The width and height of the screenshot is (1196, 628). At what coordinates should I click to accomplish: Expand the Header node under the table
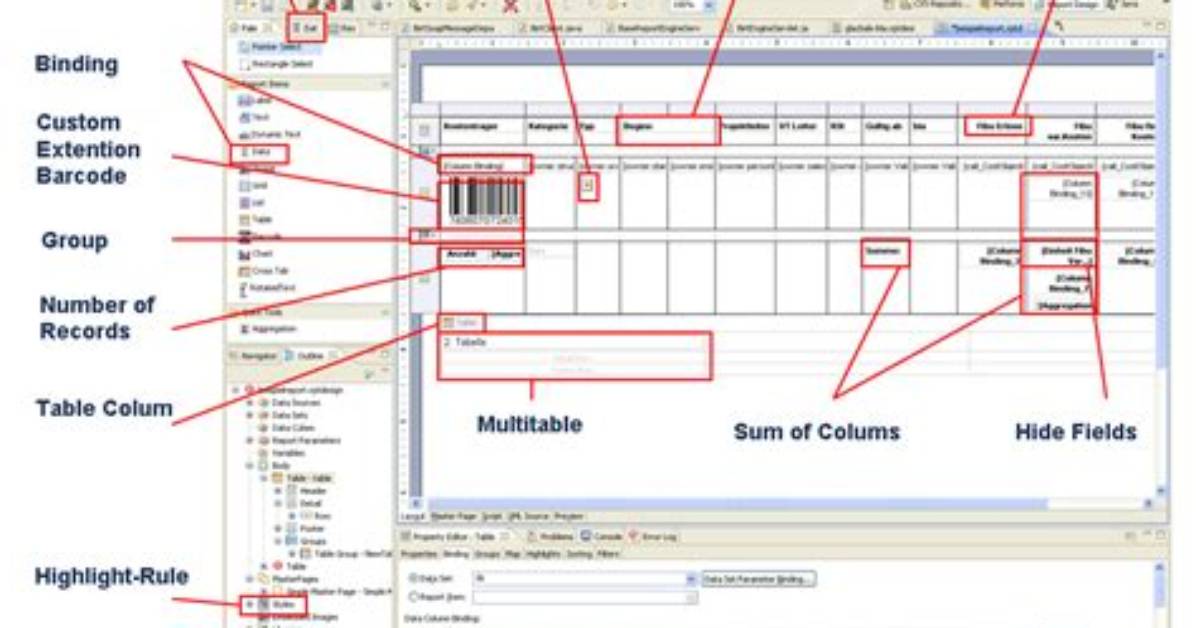(278, 491)
